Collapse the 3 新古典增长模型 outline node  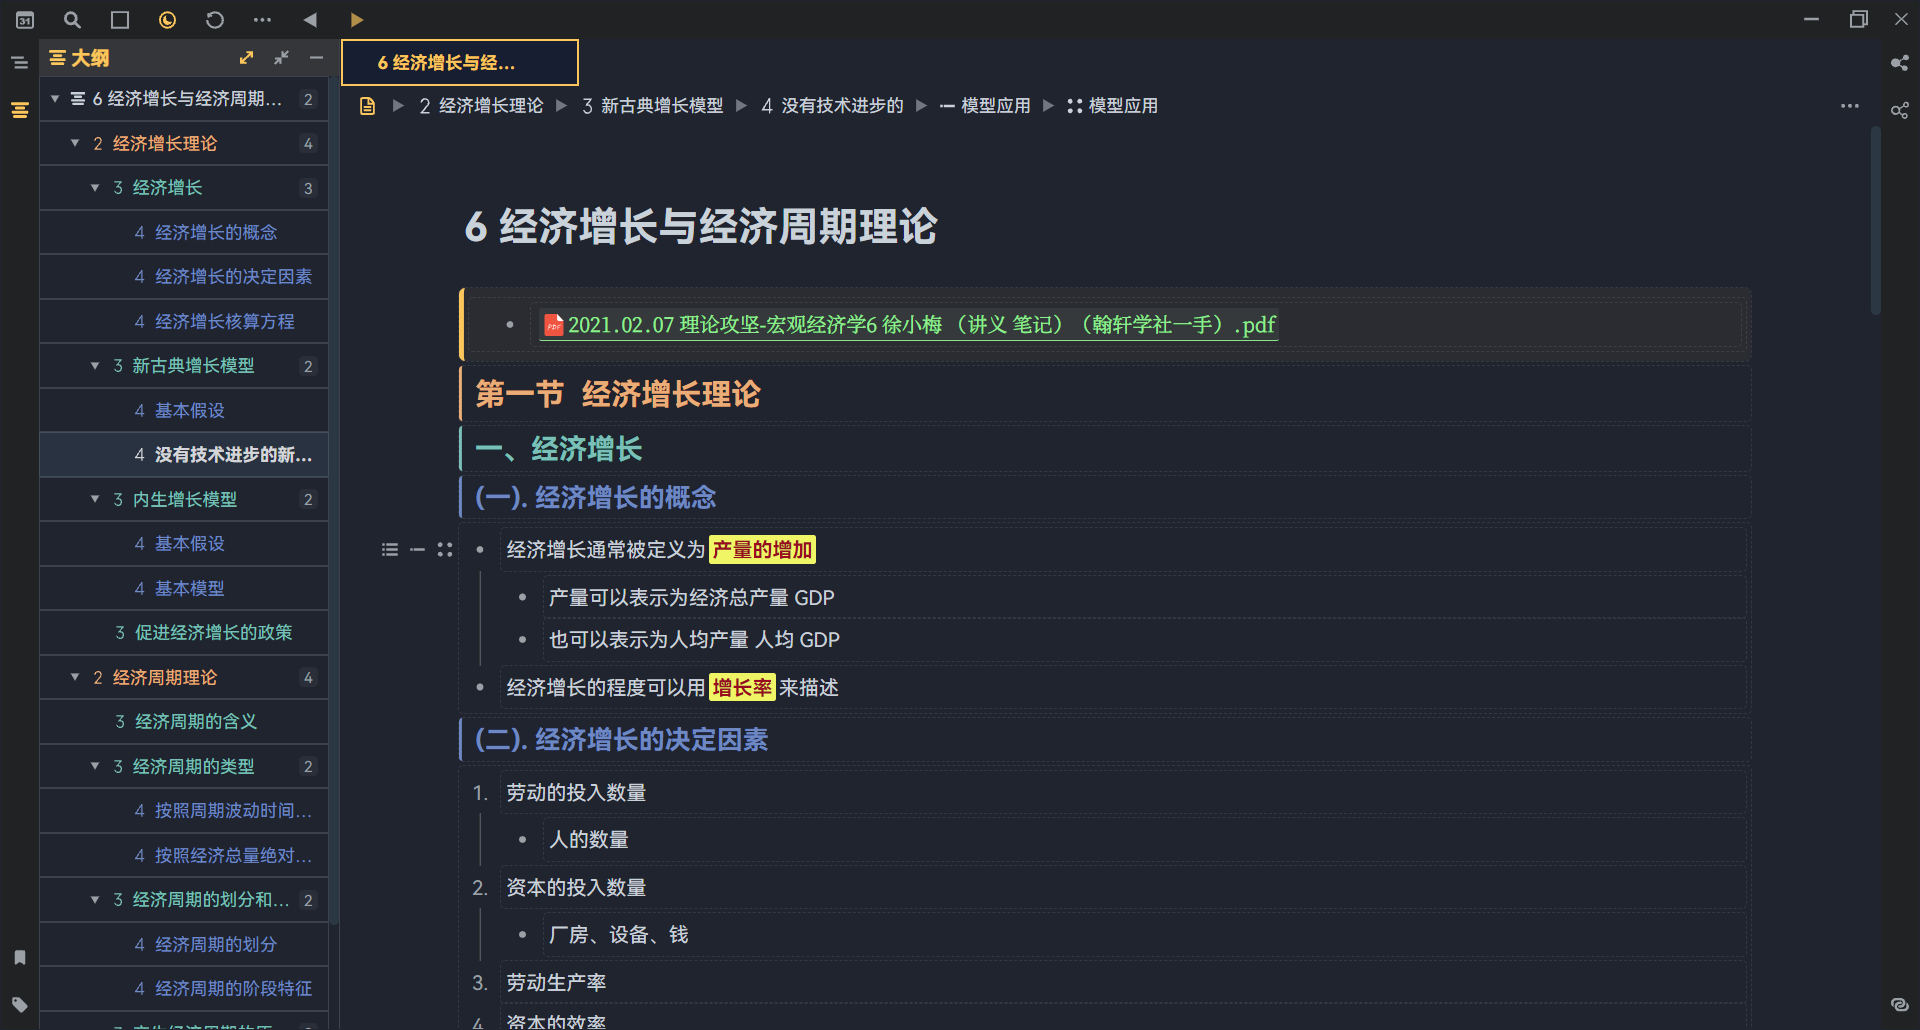[95, 366]
